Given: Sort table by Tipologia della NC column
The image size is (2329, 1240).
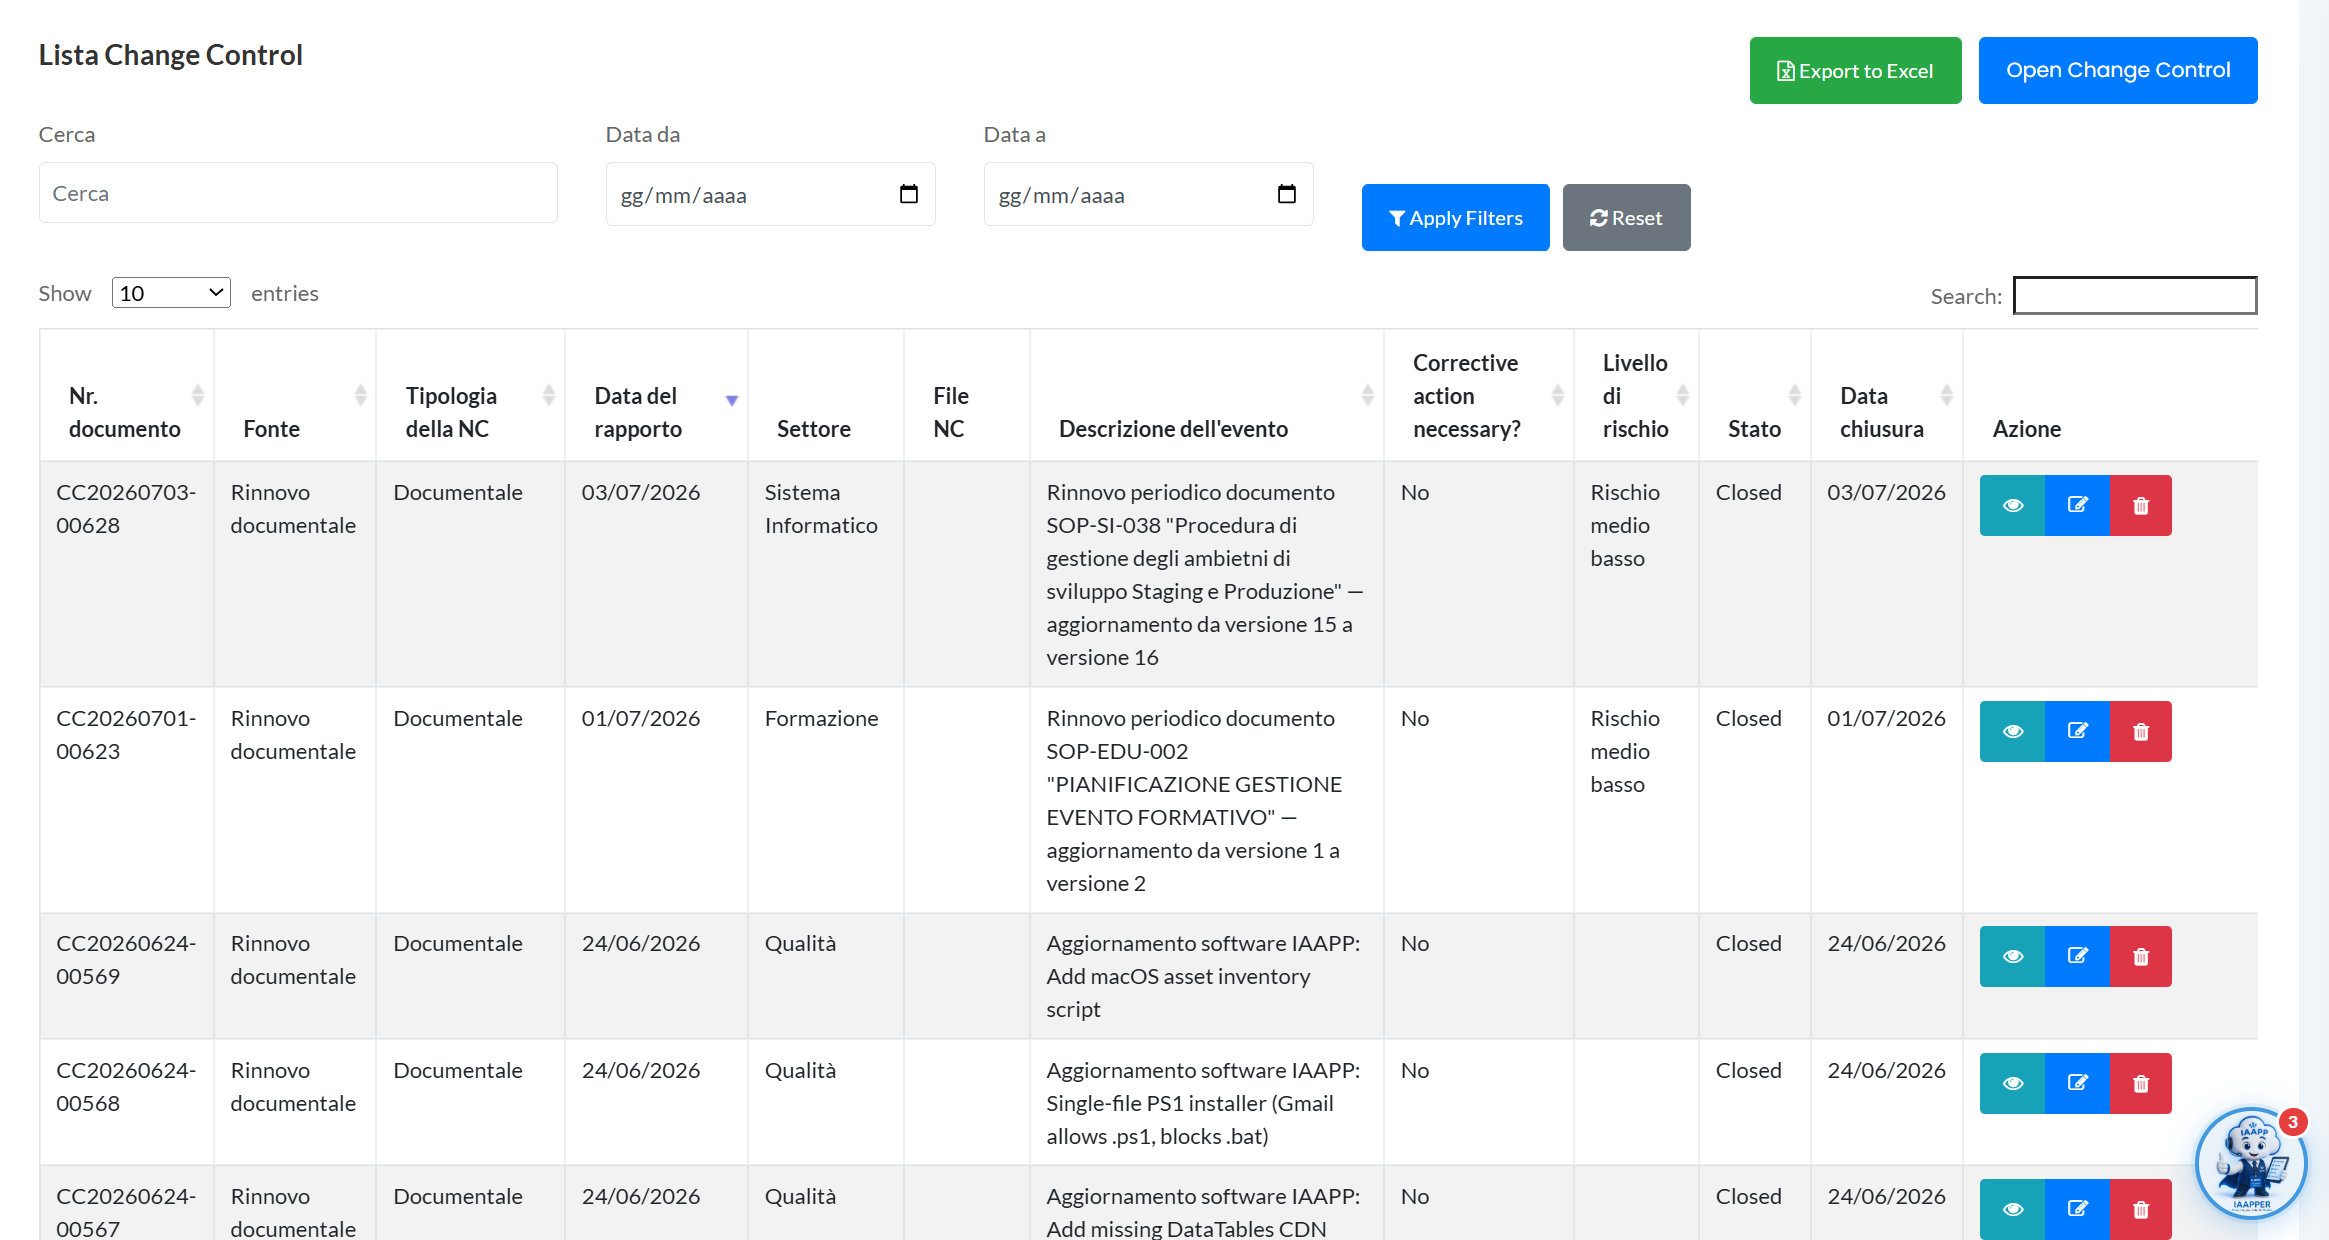Looking at the screenshot, I should tap(470, 395).
